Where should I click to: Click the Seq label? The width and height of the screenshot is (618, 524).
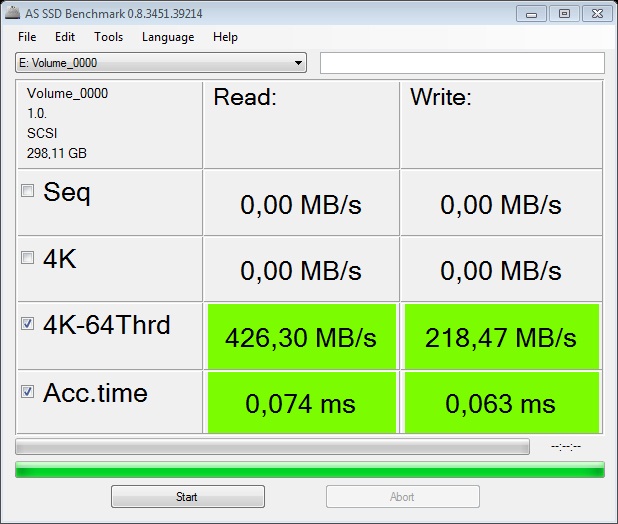click(67, 192)
